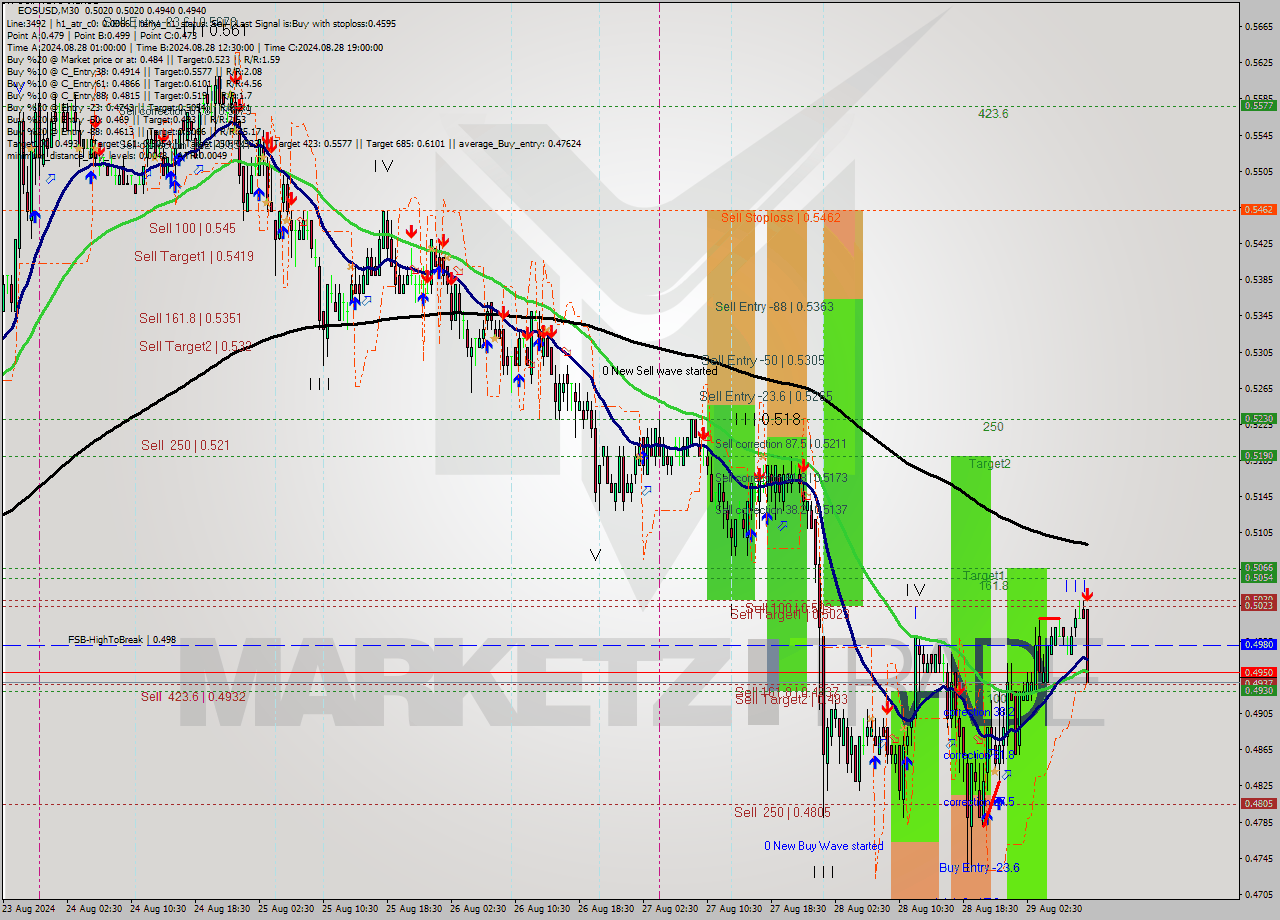
Task: Click 0.4705 on the price axis
Action: tap(1257, 895)
